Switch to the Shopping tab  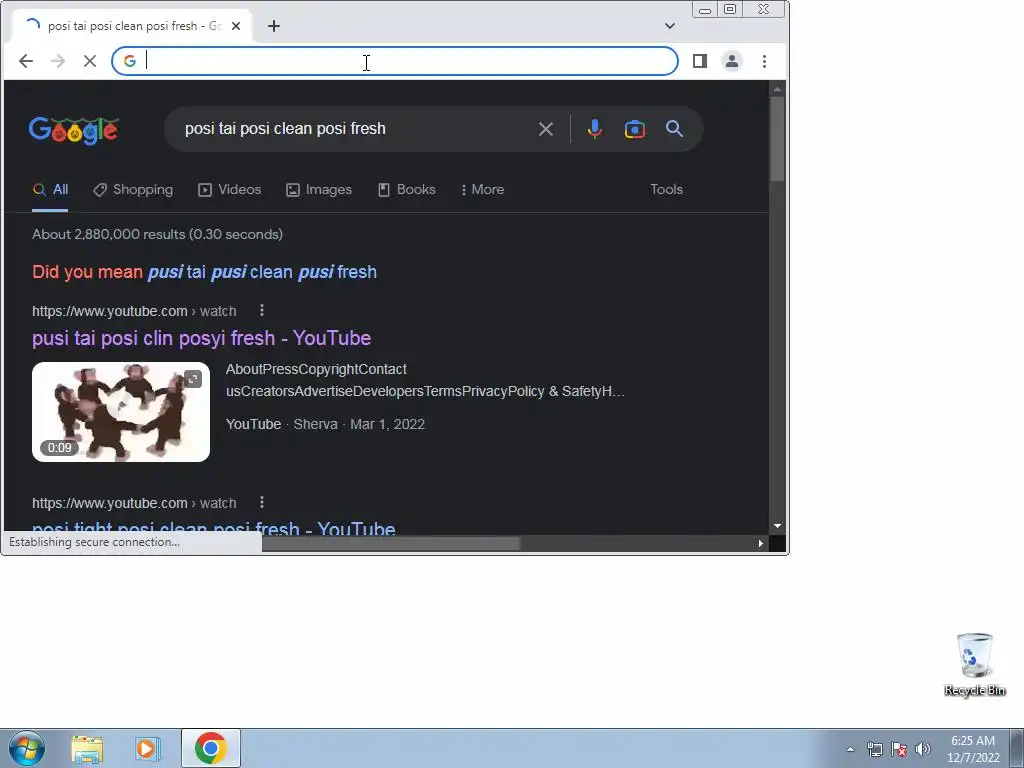pos(133,190)
